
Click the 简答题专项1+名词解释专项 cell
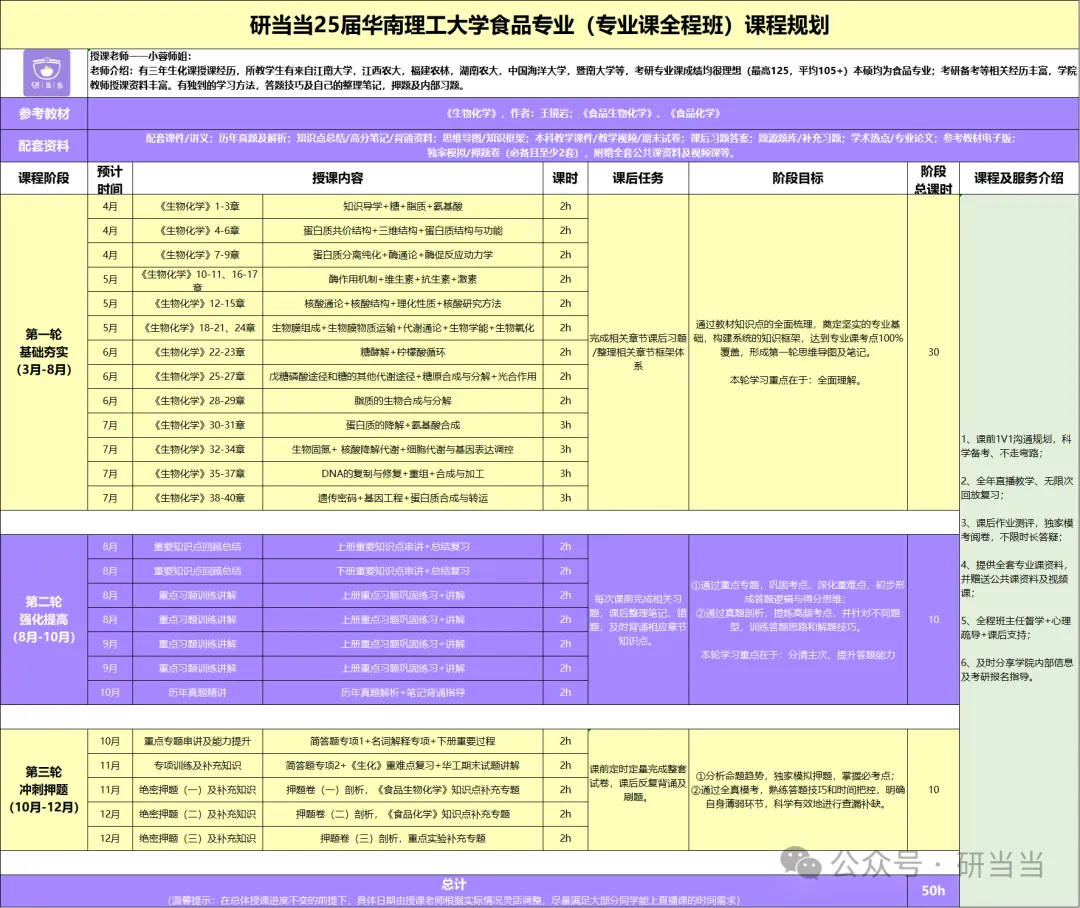point(403,741)
